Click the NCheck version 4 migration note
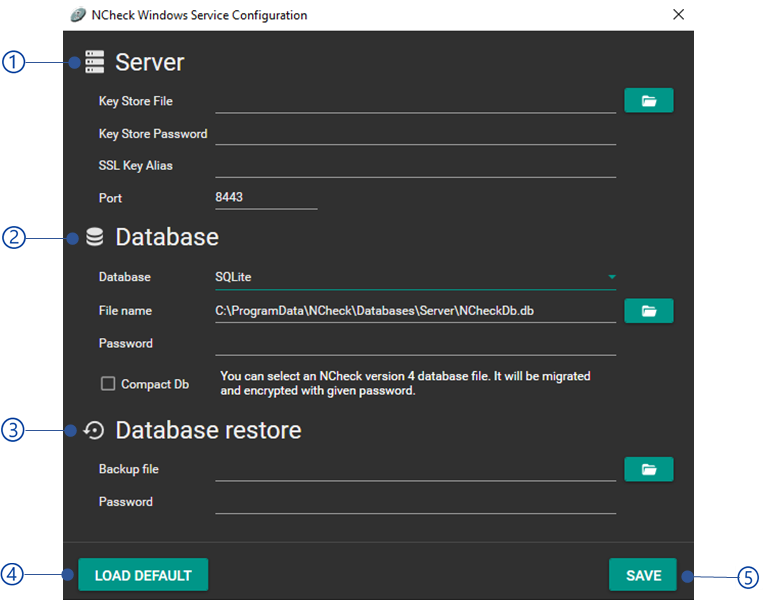 (x=405, y=383)
